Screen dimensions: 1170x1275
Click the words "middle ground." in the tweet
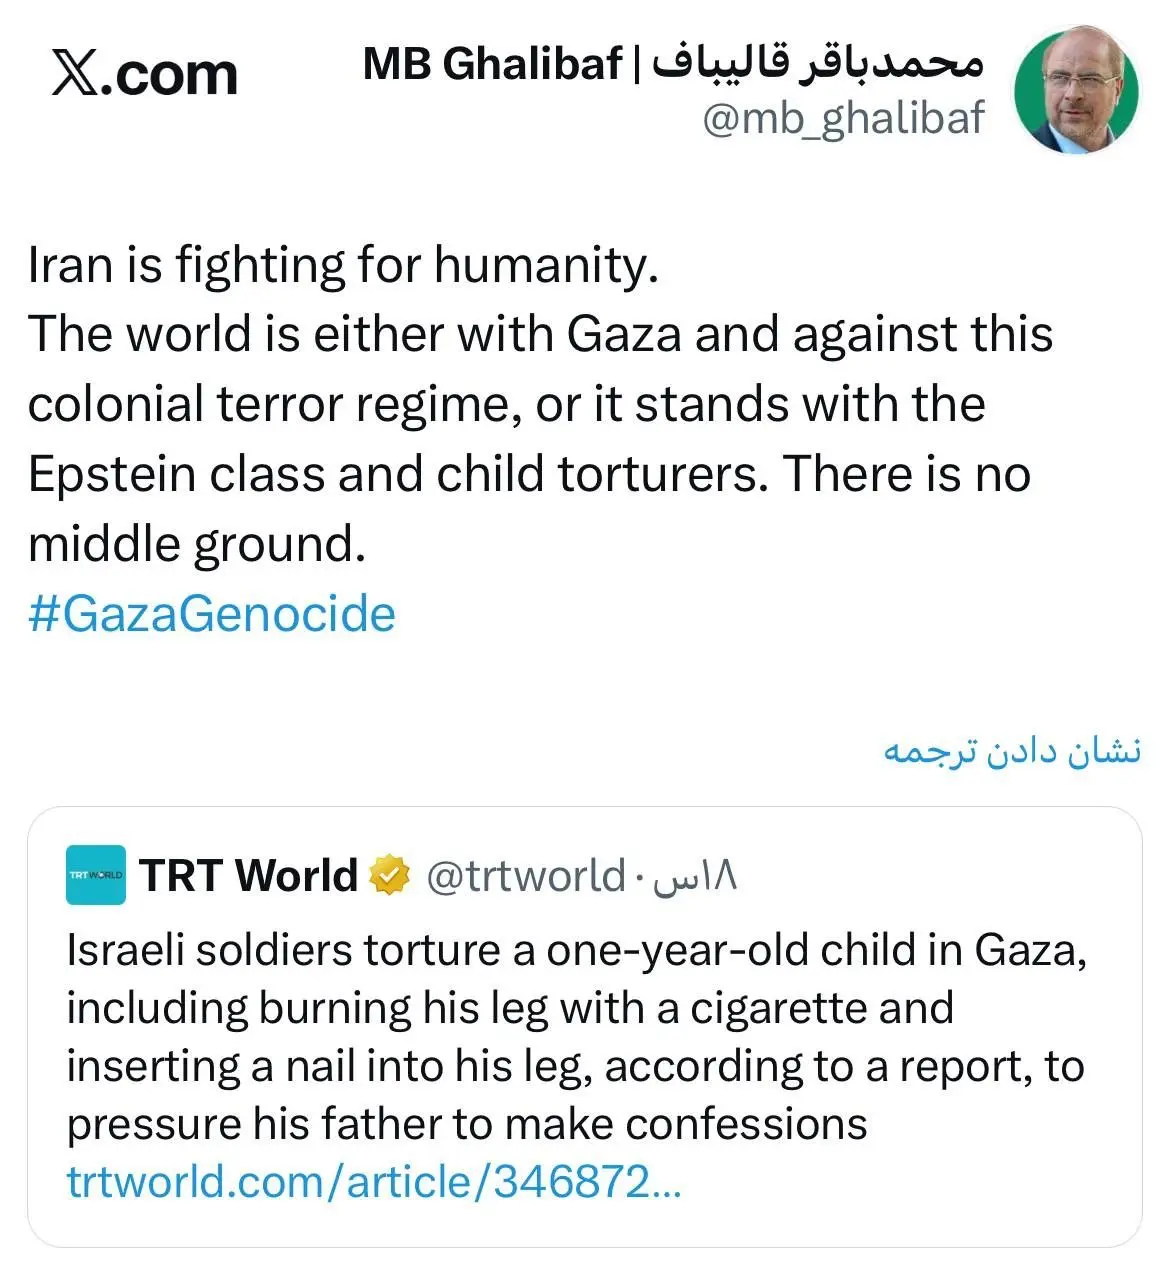[197, 544]
